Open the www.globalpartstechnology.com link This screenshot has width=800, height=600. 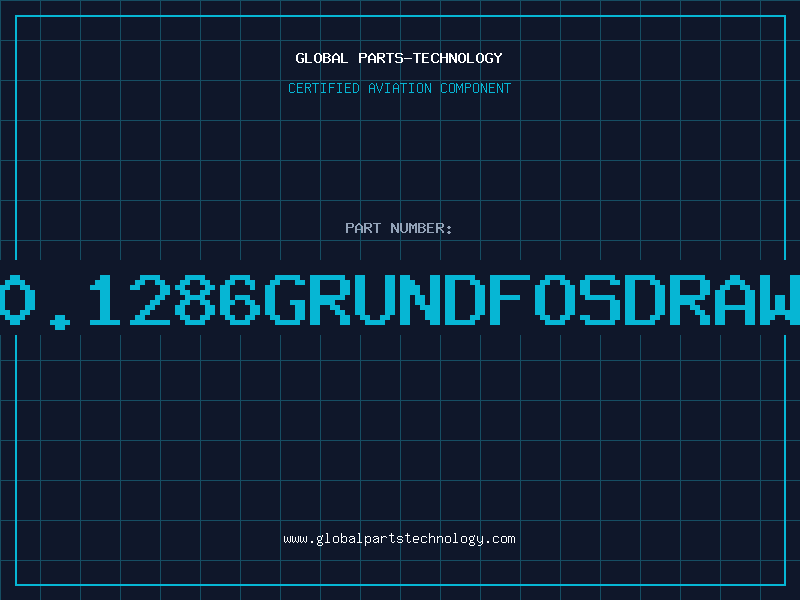click(x=399, y=539)
